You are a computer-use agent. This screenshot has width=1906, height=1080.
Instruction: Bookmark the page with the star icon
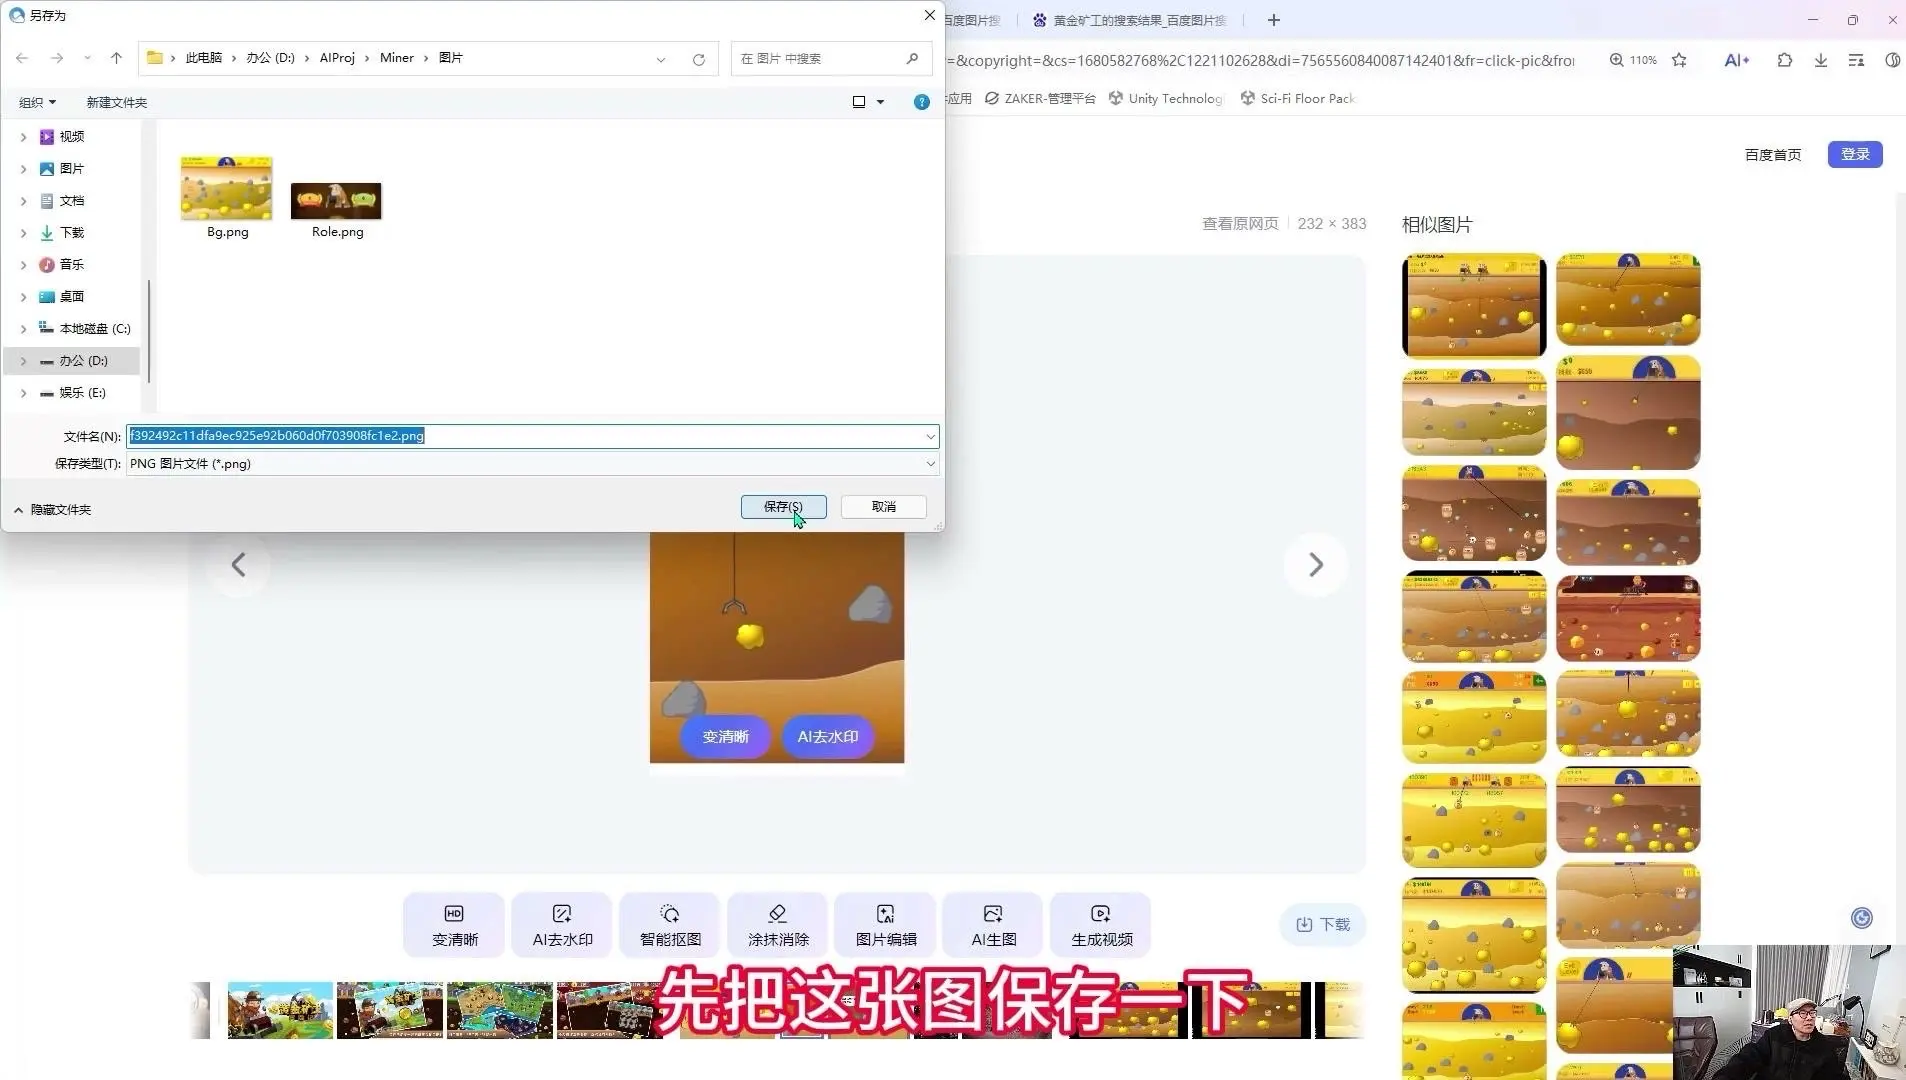point(1679,60)
